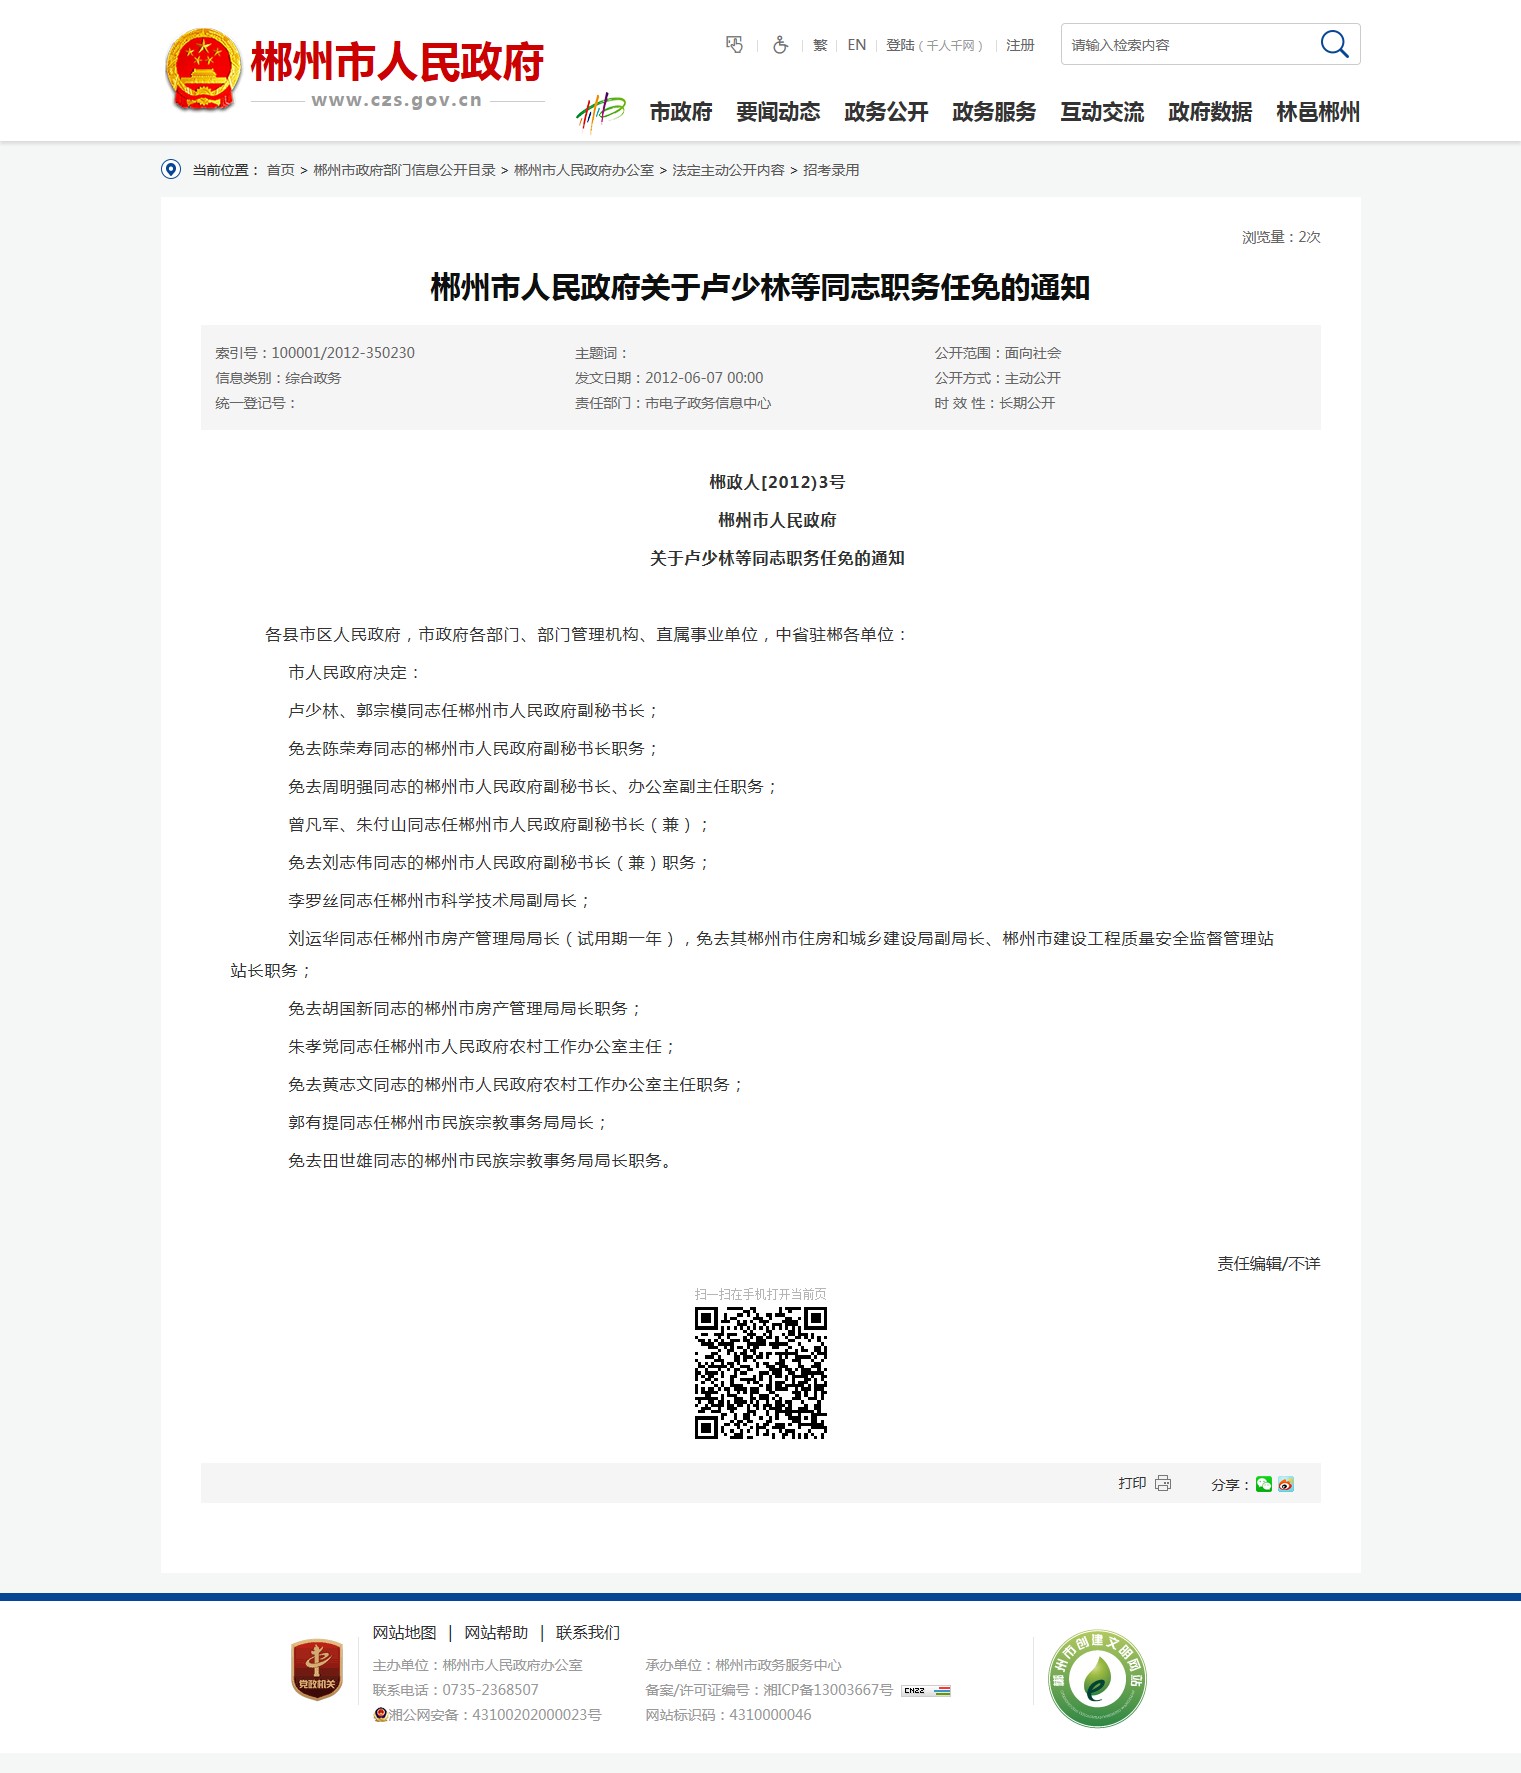Viewport: 1521px width, 1773px height.
Task: Open the 林邑郴州 navigation item
Action: [x=1318, y=112]
